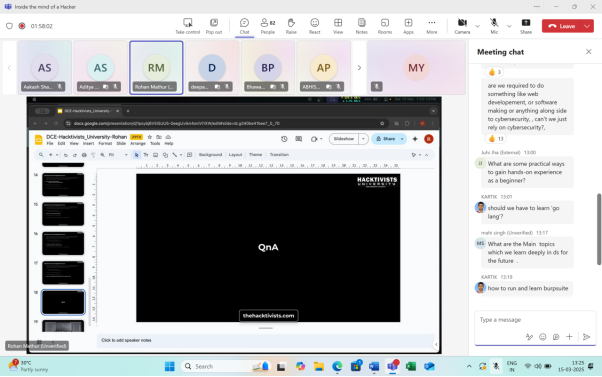Show previous participants with left chevron
The height and width of the screenshot is (377, 602).
(x=9, y=68)
